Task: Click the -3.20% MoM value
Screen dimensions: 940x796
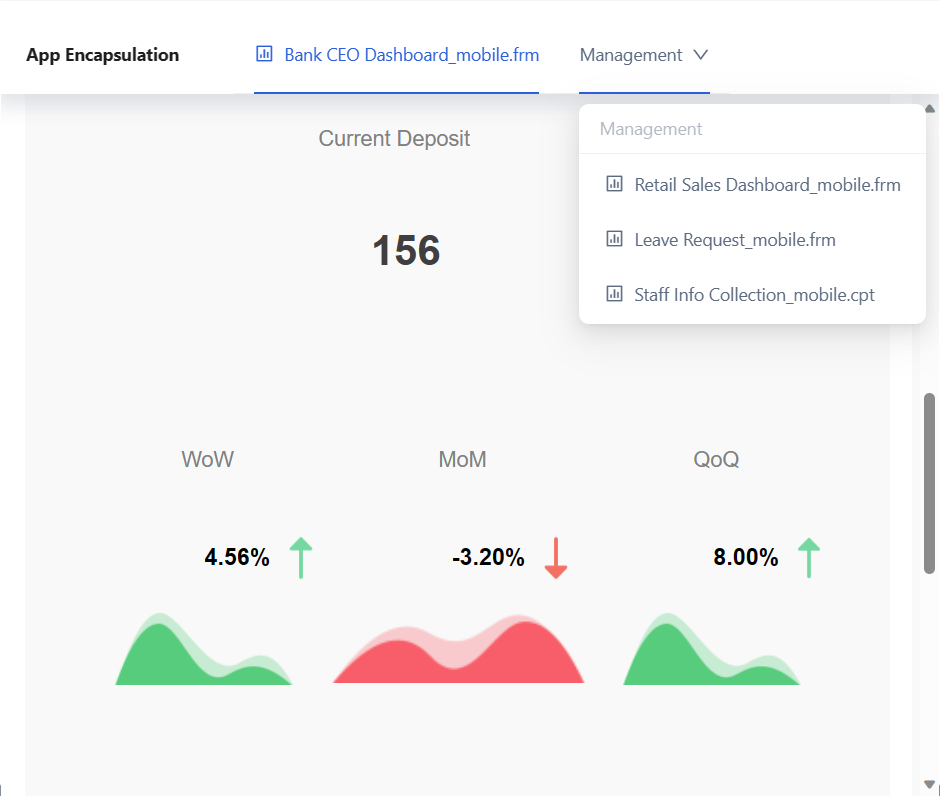Action: click(x=489, y=557)
